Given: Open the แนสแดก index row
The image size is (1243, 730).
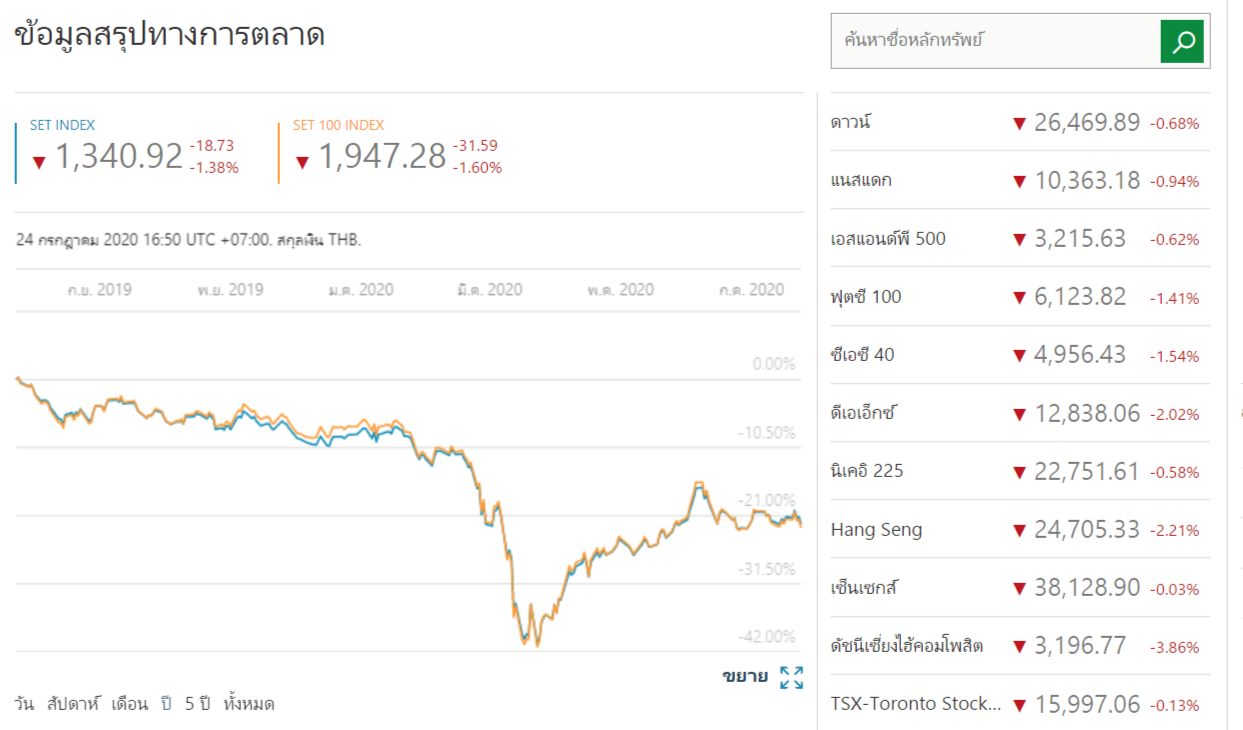Looking at the screenshot, I should coord(861,181).
